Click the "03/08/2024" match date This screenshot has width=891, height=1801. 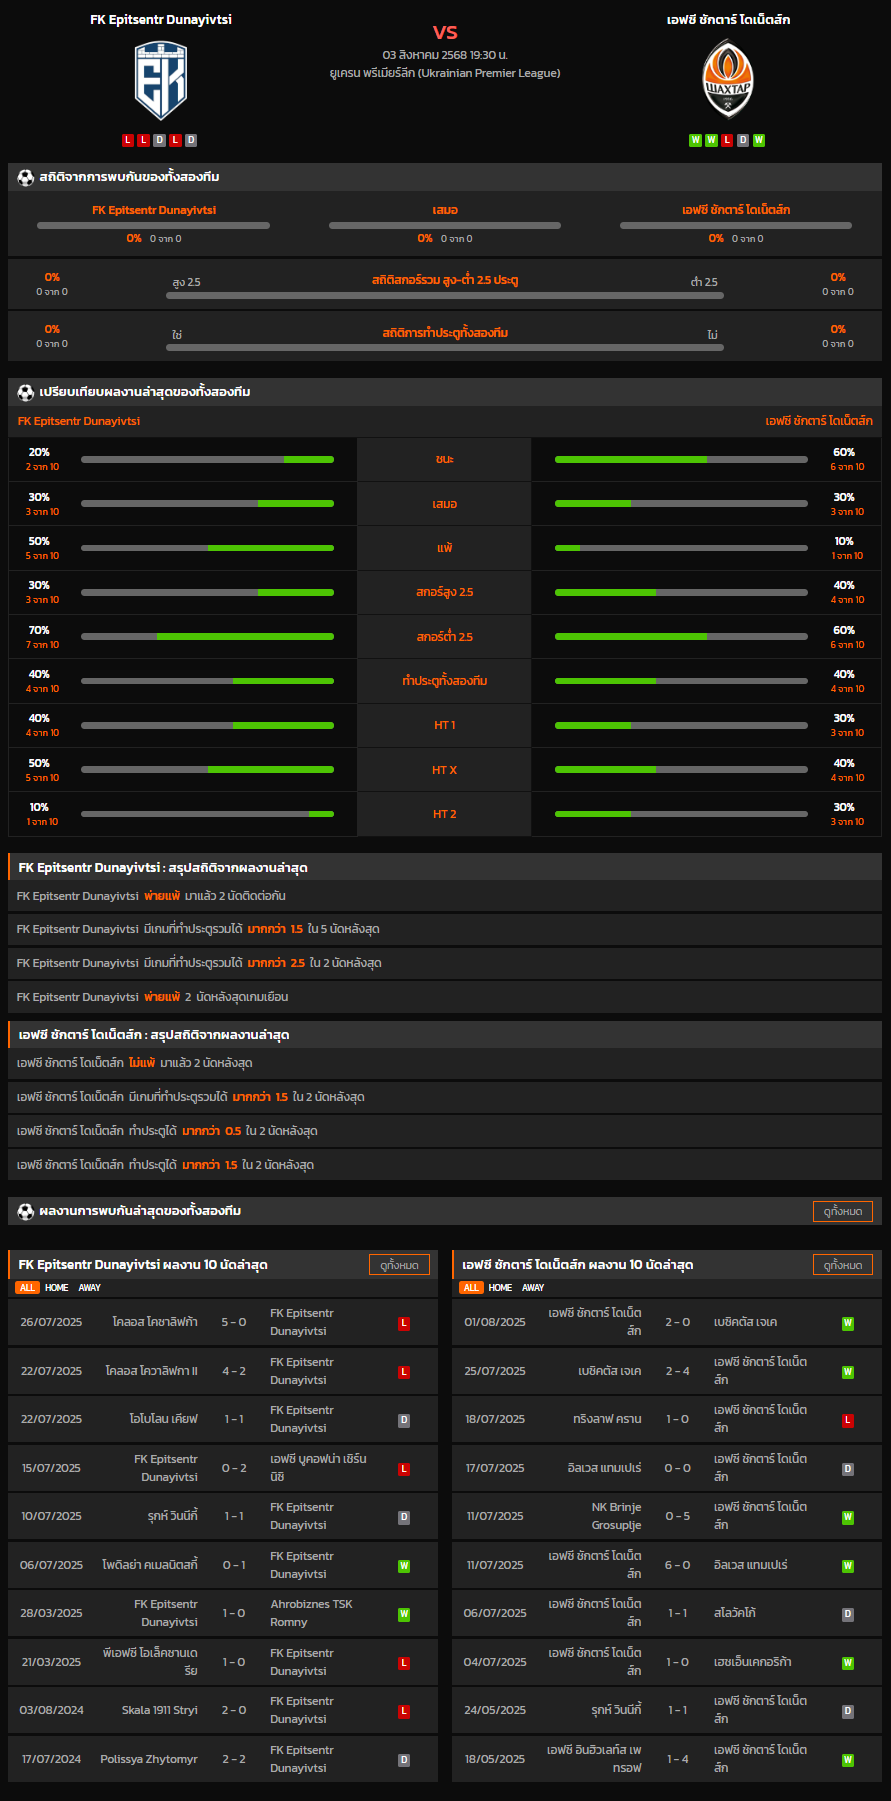[52, 1711]
